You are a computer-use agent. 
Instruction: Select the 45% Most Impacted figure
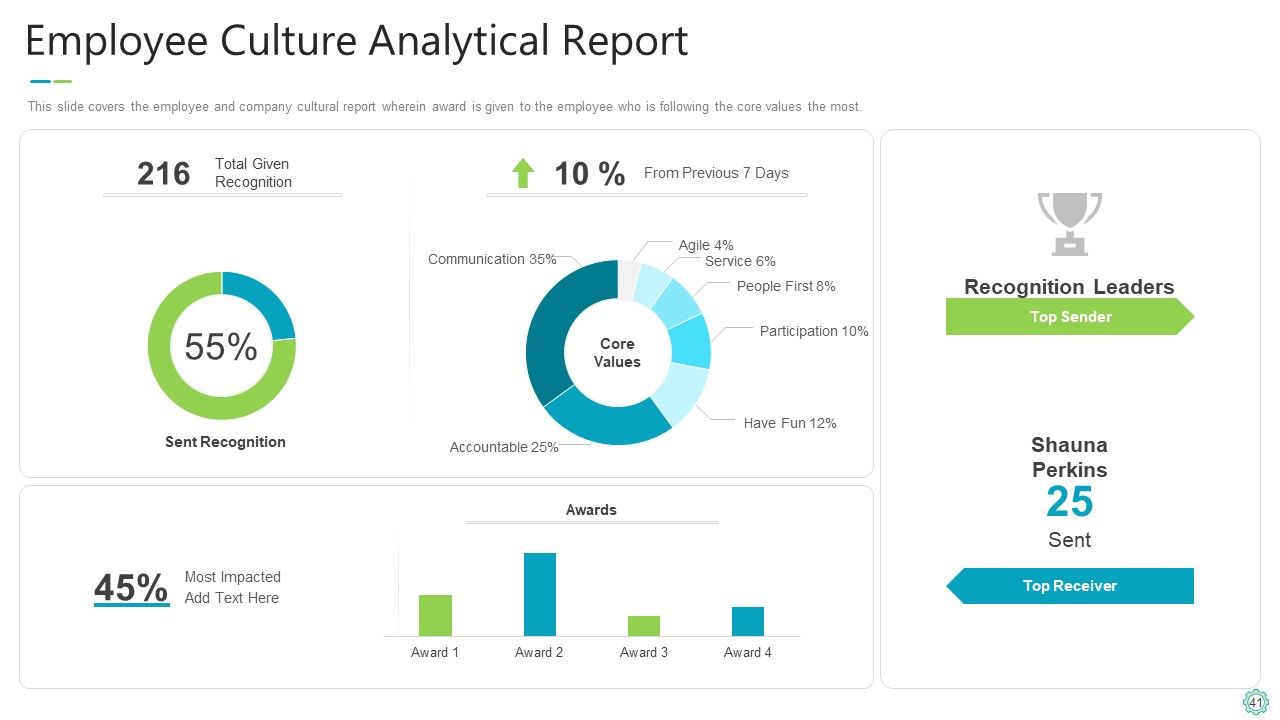(x=131, y=588)
